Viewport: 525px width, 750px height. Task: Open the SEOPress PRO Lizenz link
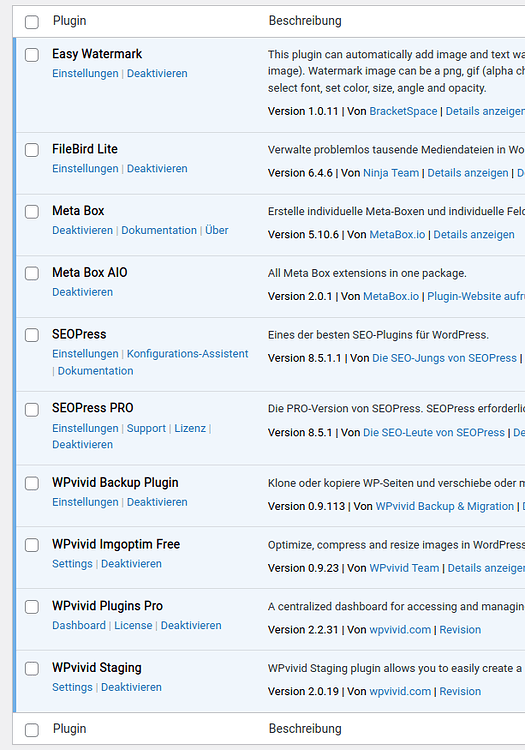pyautogui.click(x=190, y=428)
